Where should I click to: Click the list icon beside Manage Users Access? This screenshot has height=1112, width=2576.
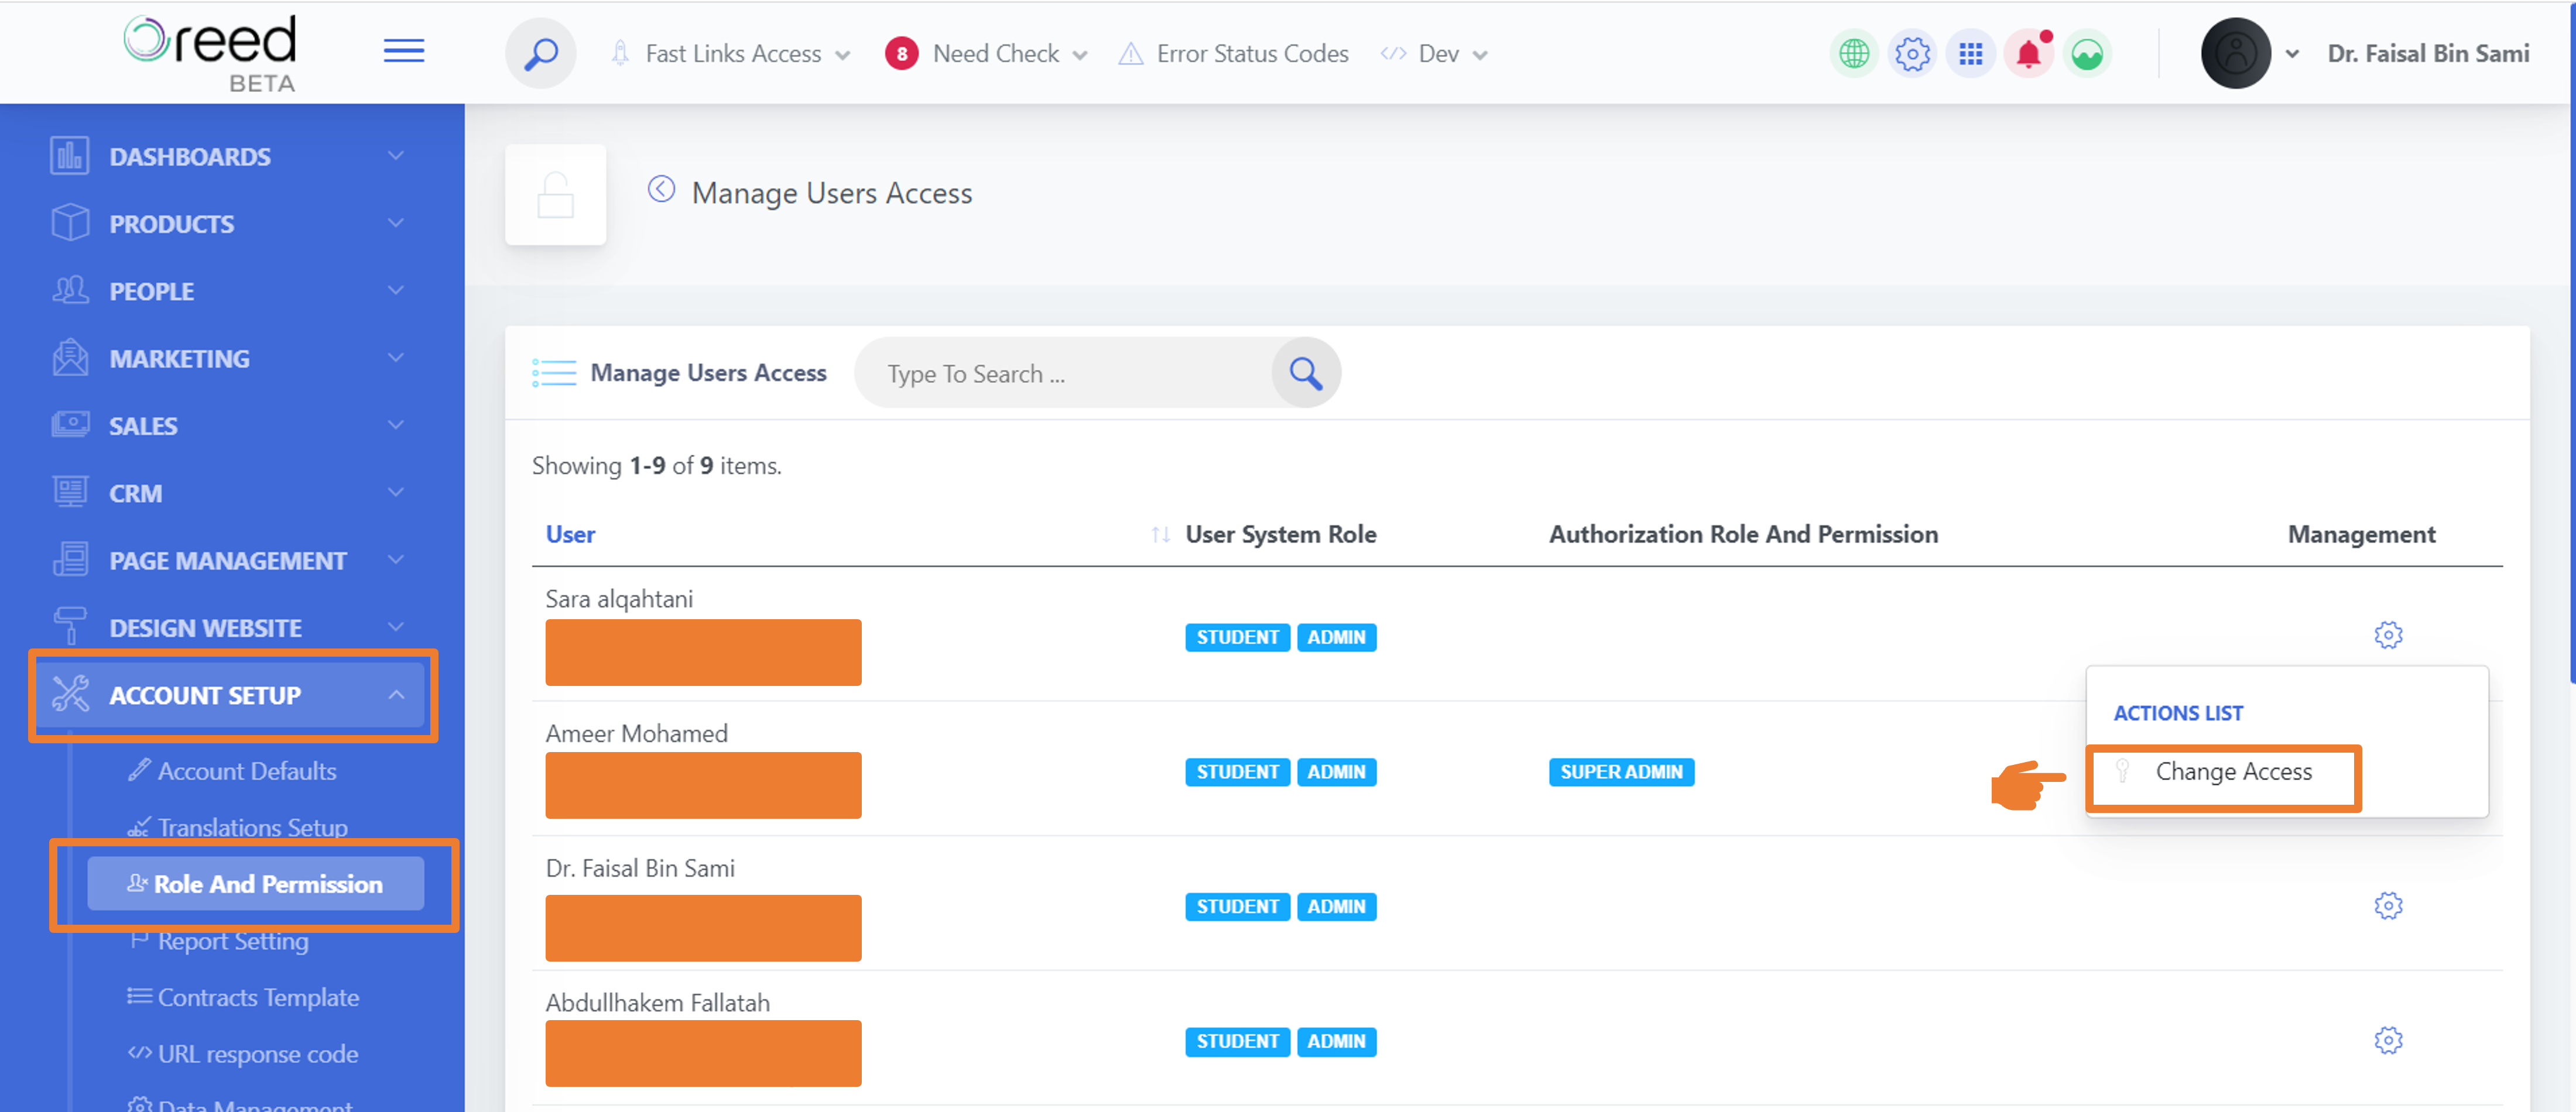pos(554,373)
